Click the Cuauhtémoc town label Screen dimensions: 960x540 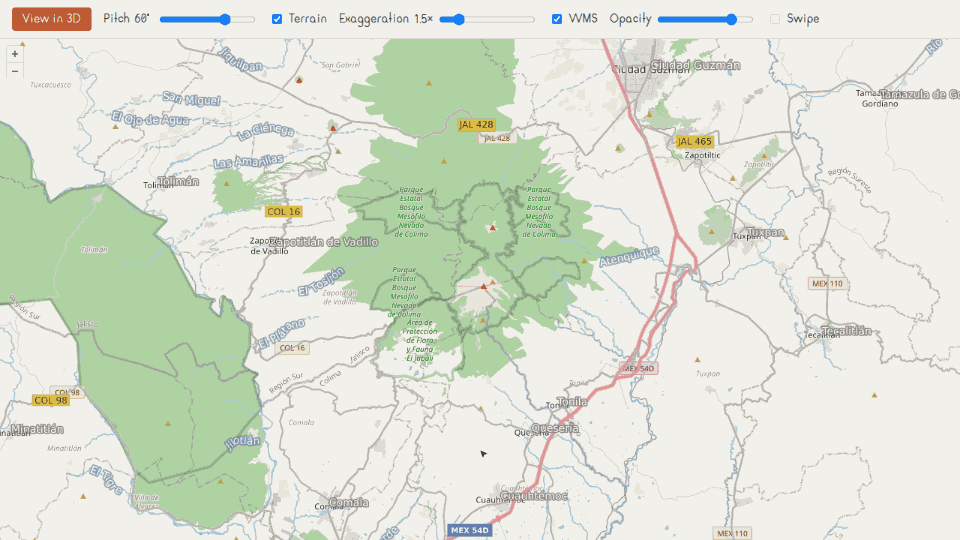[534, 496]
